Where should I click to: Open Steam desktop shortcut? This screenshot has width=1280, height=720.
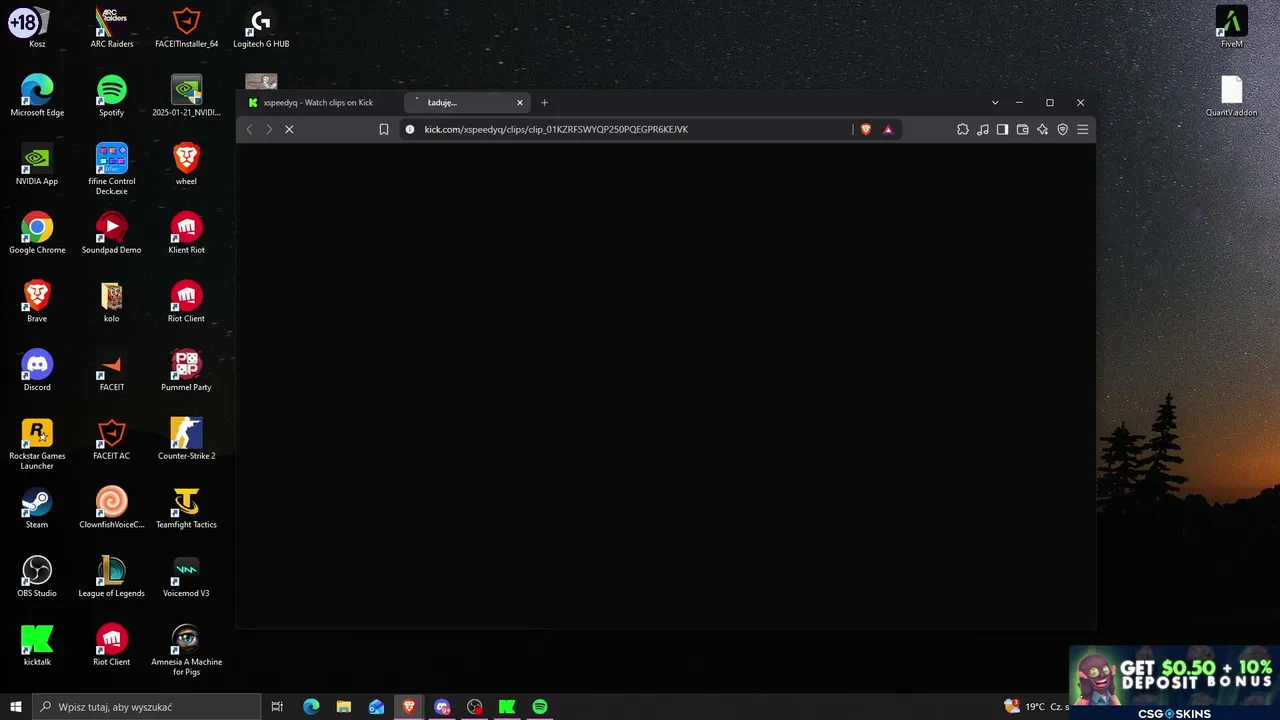(x=37, y=508)
